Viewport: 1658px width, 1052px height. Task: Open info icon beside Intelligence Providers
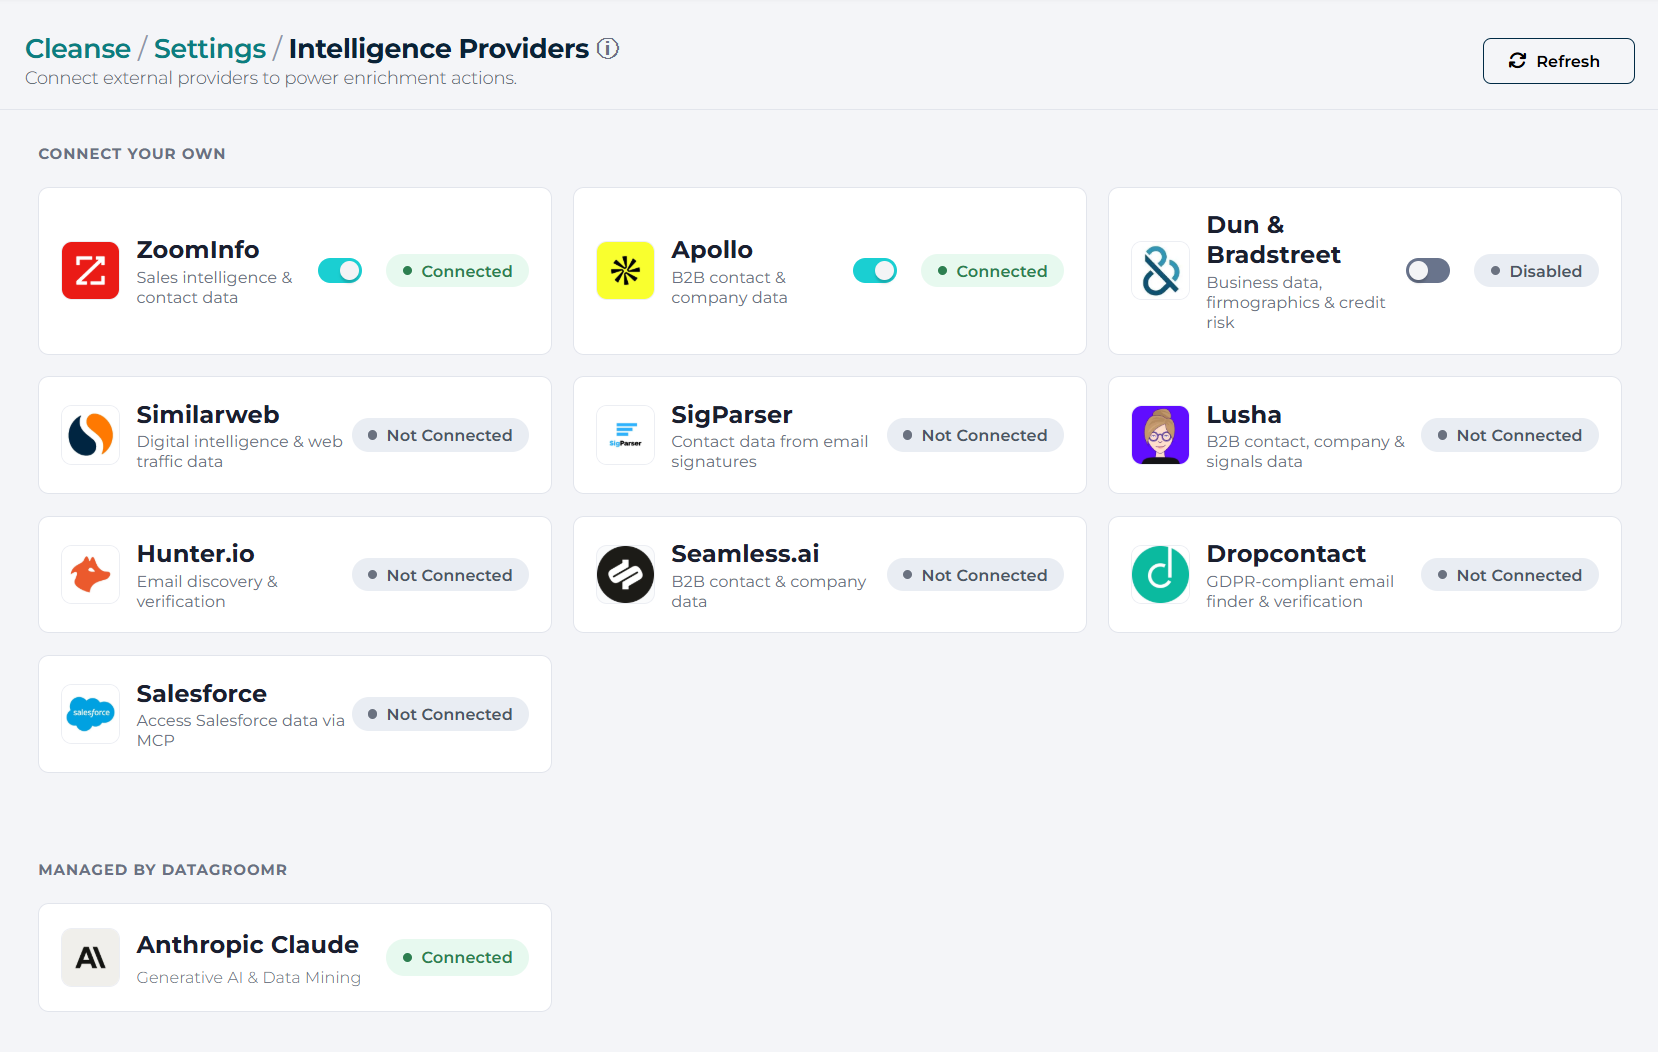[608, 49]
